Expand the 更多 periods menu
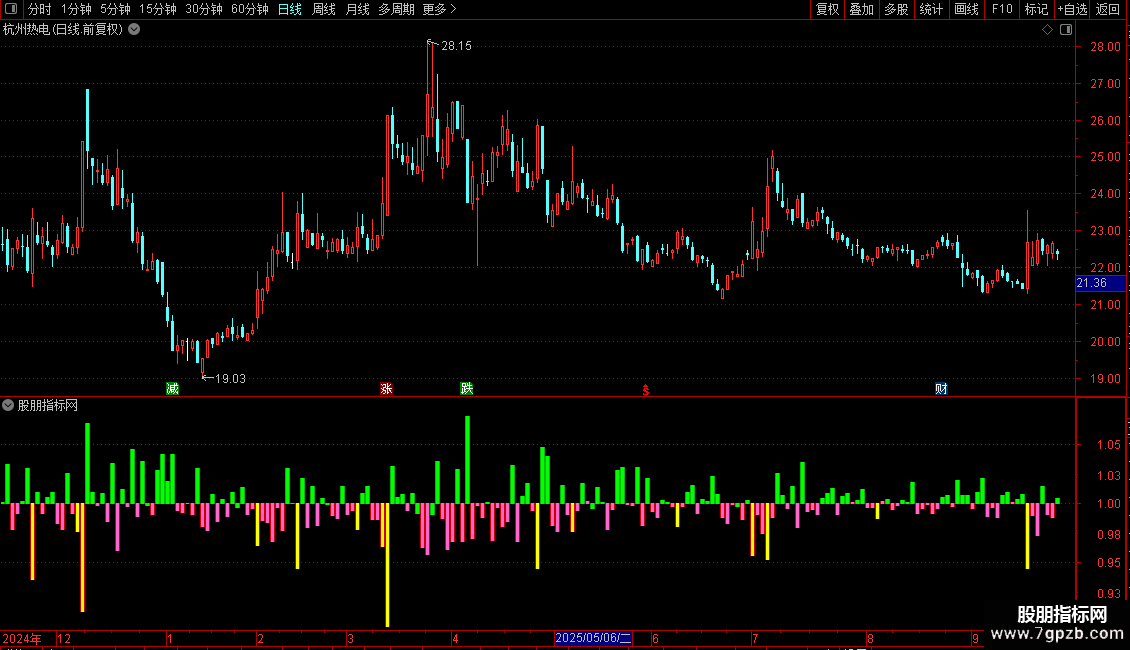1130x650 pixels. click(x=439, y=9)
